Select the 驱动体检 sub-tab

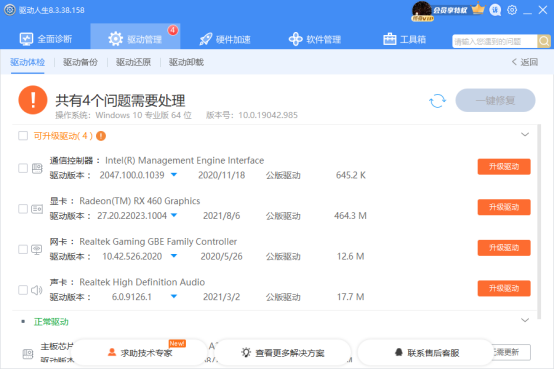[28, 62]
